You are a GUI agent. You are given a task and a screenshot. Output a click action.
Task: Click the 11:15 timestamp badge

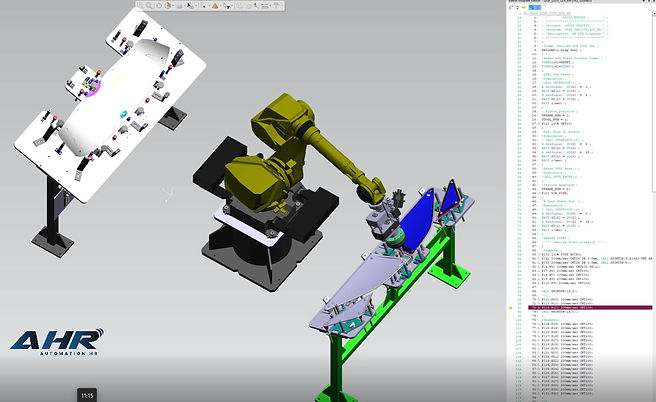pos(87,395)
